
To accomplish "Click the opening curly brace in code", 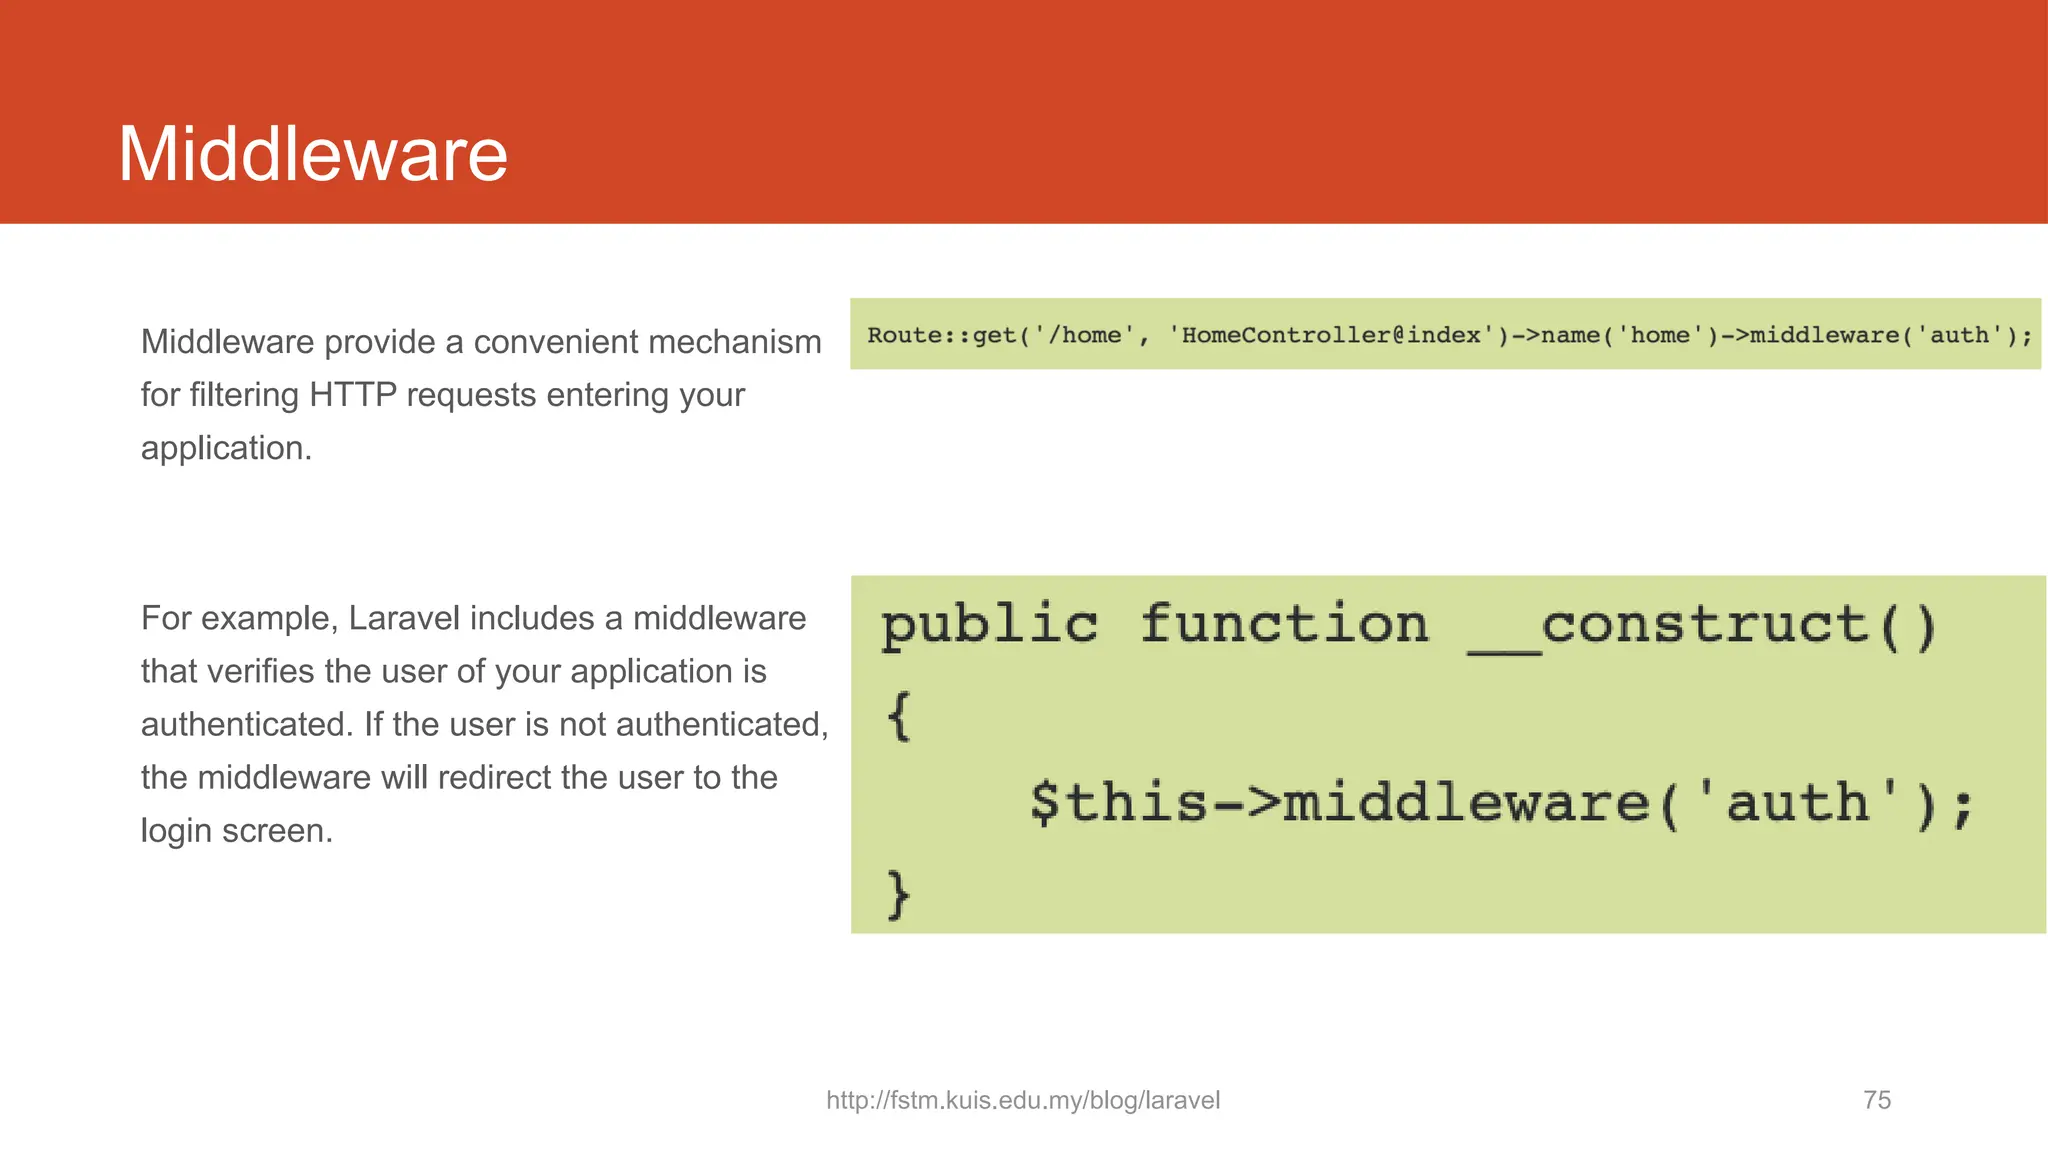I will point(899,716).
